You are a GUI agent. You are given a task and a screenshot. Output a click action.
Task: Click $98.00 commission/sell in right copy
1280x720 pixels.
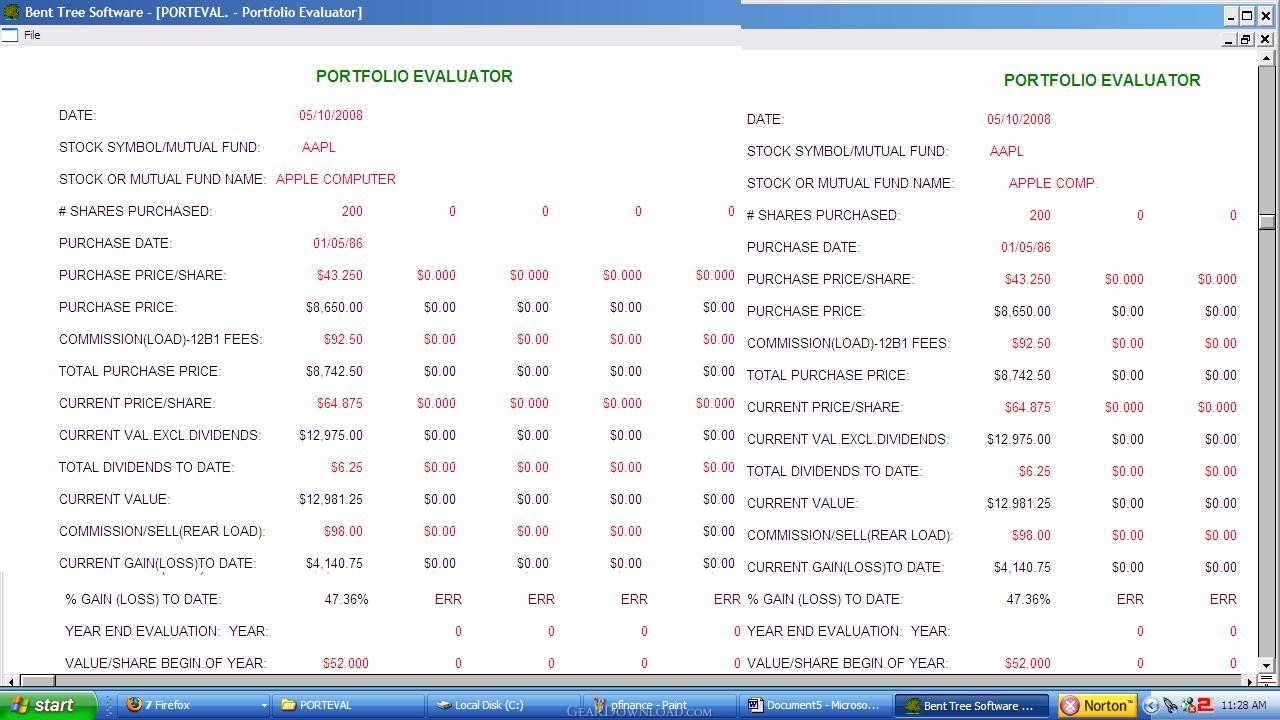(x=1031, y=535)
